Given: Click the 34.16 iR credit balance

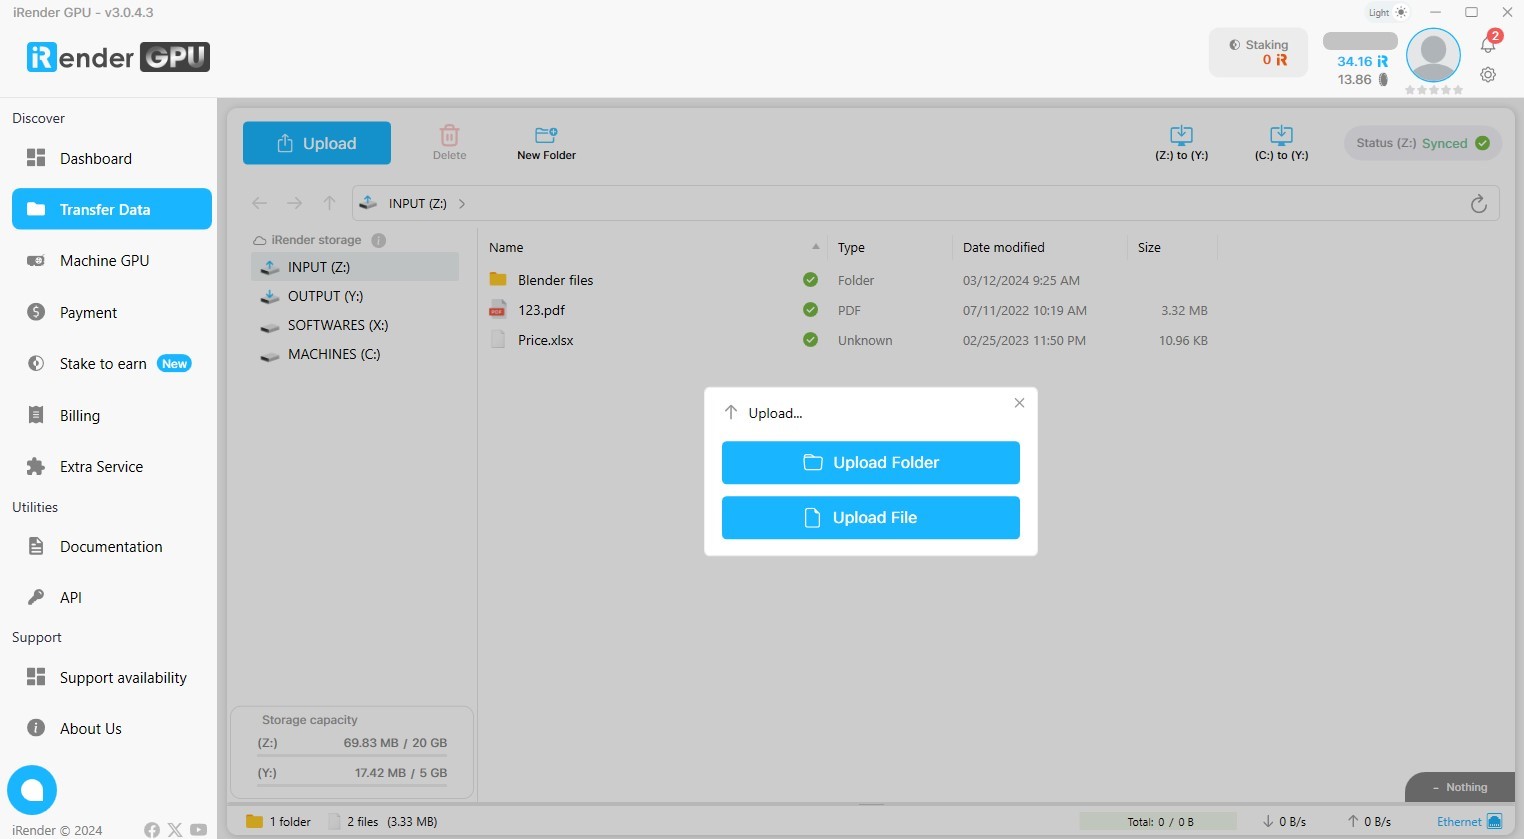Looking at the screenshot, I should [1362, 61].
